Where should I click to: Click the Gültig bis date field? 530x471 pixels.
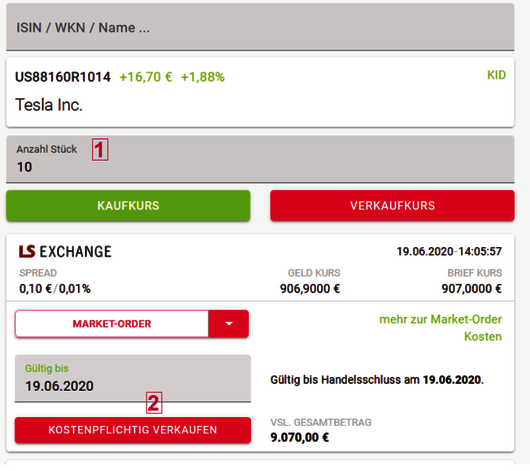pos(132,378)
